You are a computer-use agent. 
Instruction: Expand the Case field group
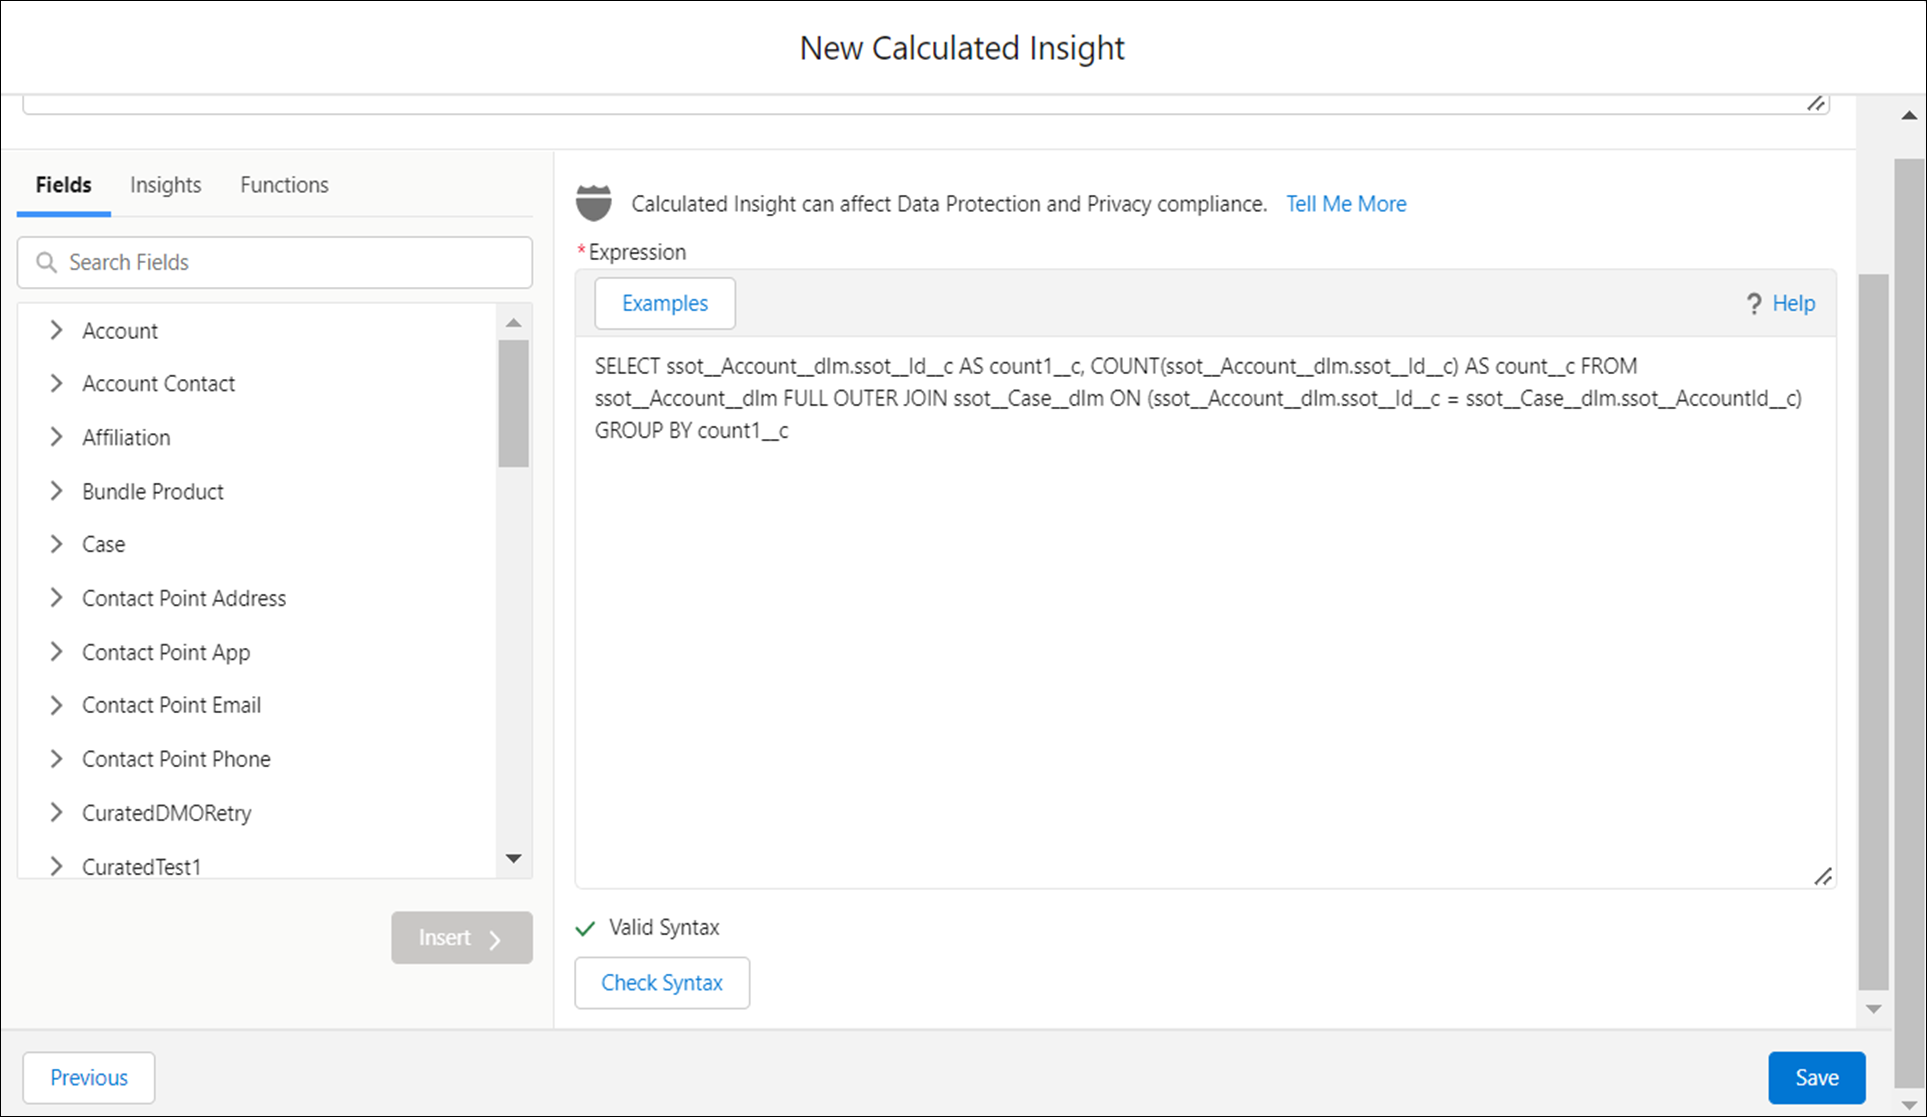pos(56,544)
